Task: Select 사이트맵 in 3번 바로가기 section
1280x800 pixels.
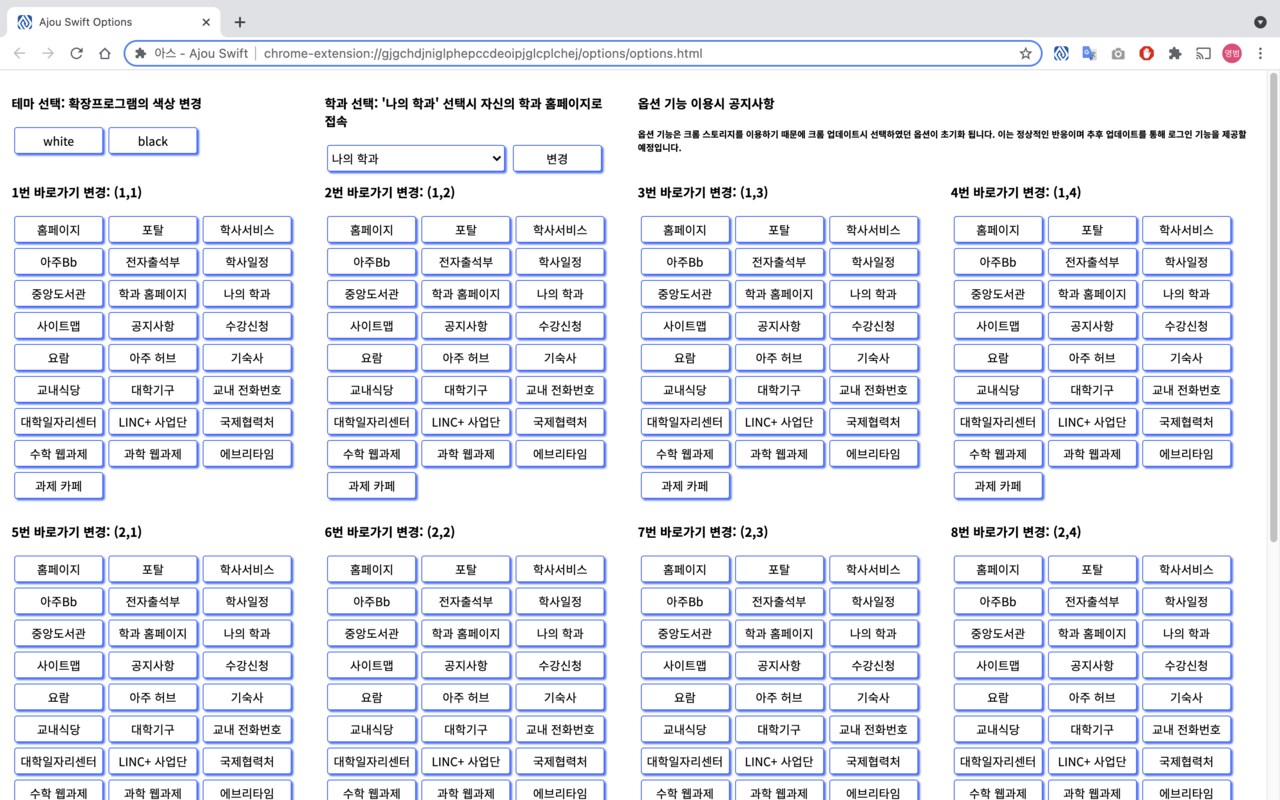Action: click(685, 326)
